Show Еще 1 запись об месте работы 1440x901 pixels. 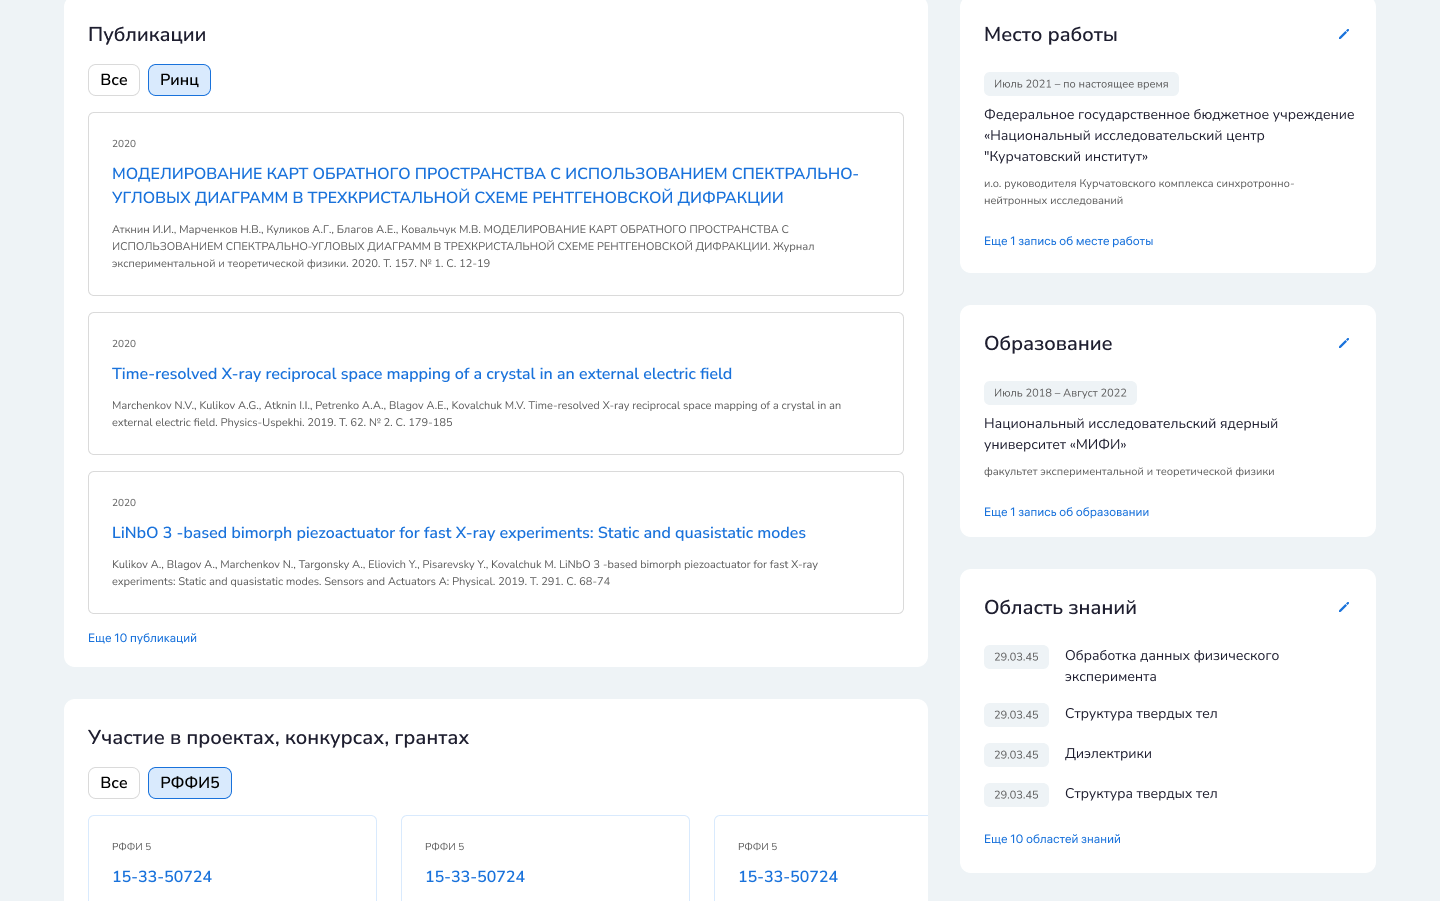(x=1068, y=241)
